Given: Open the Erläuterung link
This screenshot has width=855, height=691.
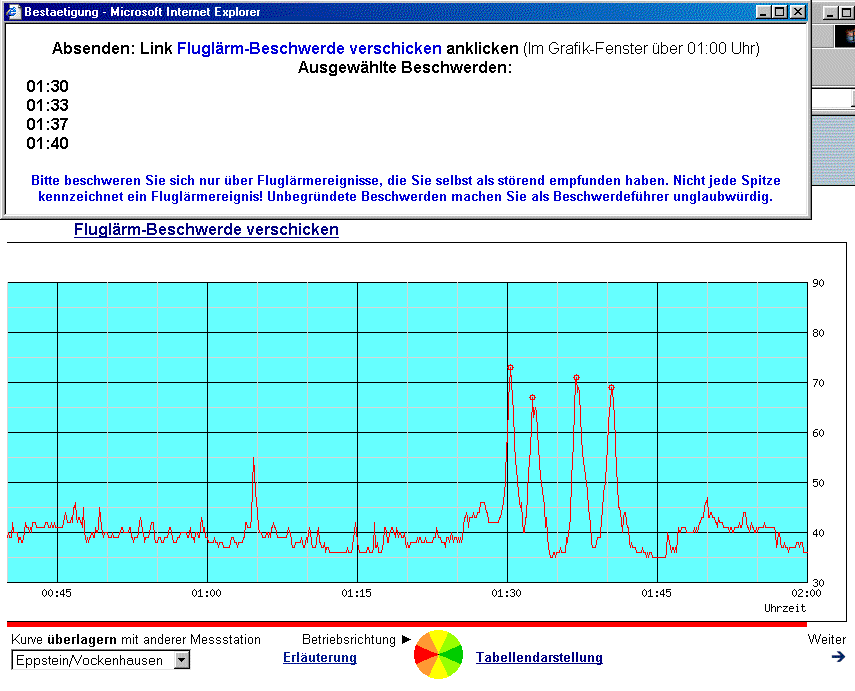Looking at the screenshot, I should point(320,658).
